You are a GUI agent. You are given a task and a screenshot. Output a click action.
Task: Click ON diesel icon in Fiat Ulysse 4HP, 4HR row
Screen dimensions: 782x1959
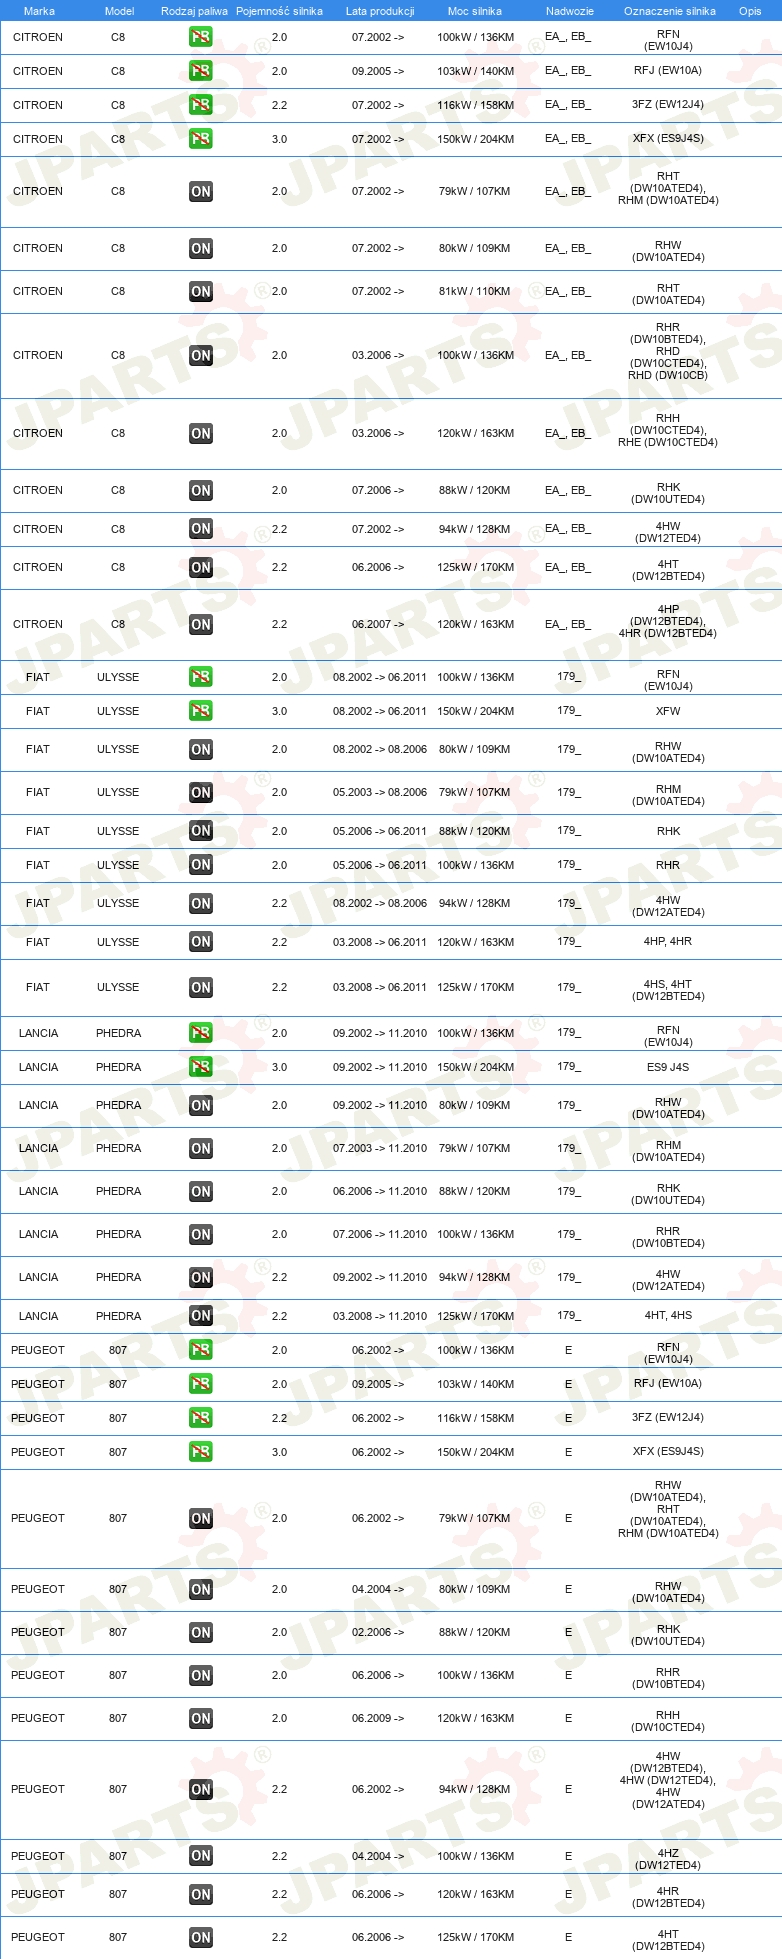pos(201,942)
